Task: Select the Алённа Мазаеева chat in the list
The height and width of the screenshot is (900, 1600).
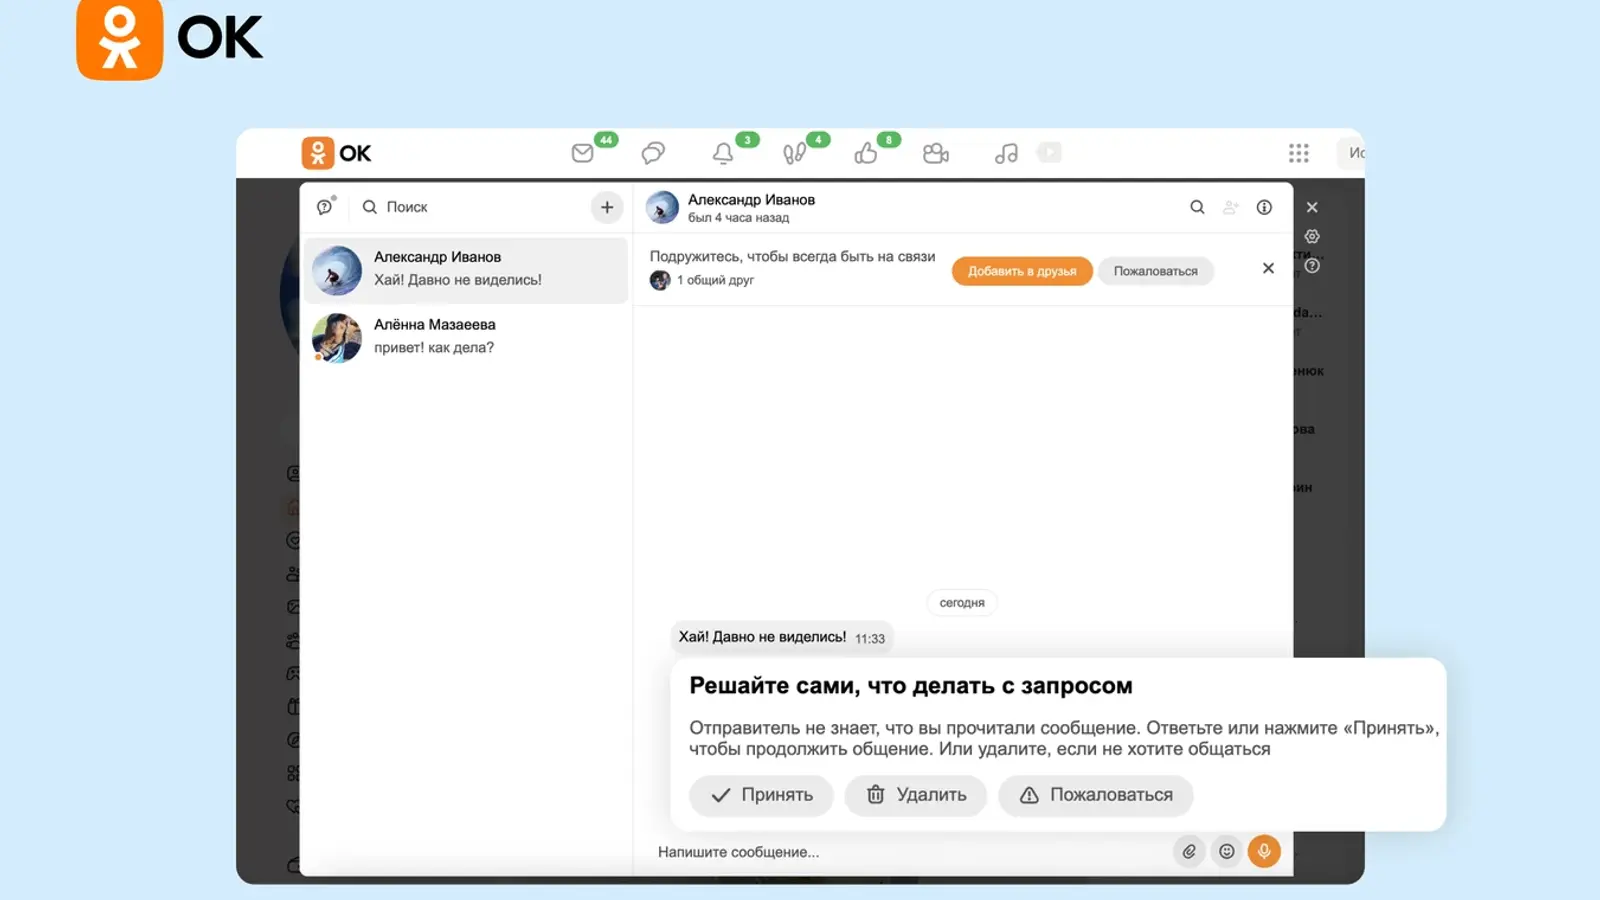Action: [x=466, y=337]
